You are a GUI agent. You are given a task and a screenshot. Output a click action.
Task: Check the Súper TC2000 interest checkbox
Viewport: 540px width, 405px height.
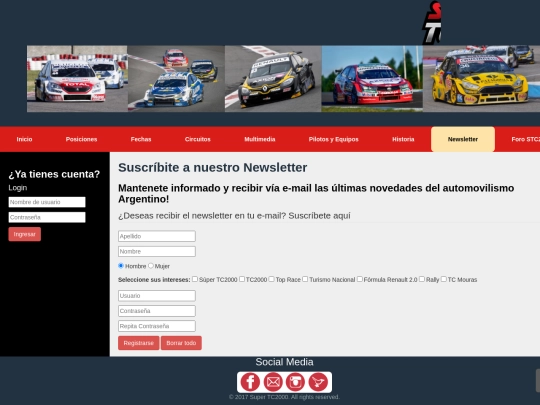195,279
